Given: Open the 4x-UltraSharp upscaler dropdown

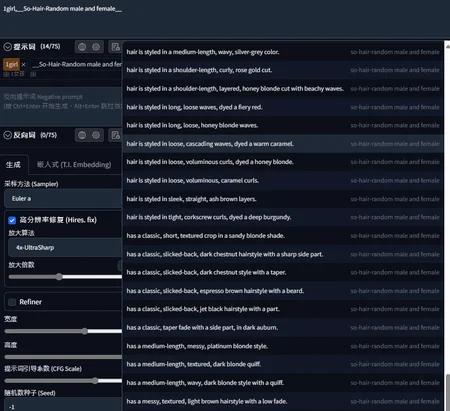Looking at the screenshot, I should pos(65,248).
